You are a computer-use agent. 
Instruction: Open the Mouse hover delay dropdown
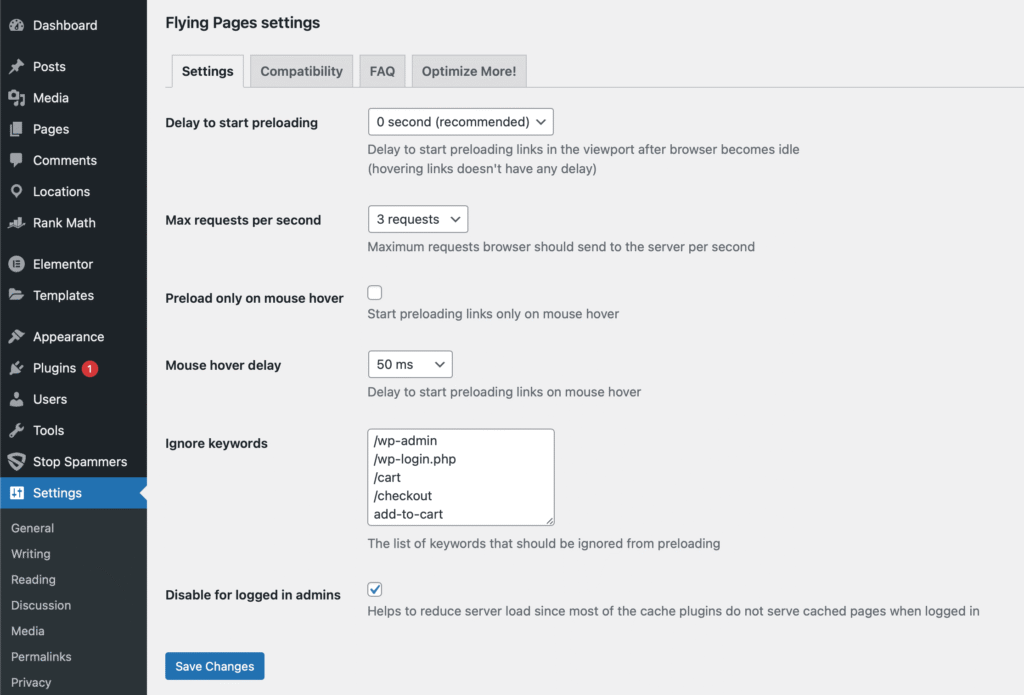[410, 364]
